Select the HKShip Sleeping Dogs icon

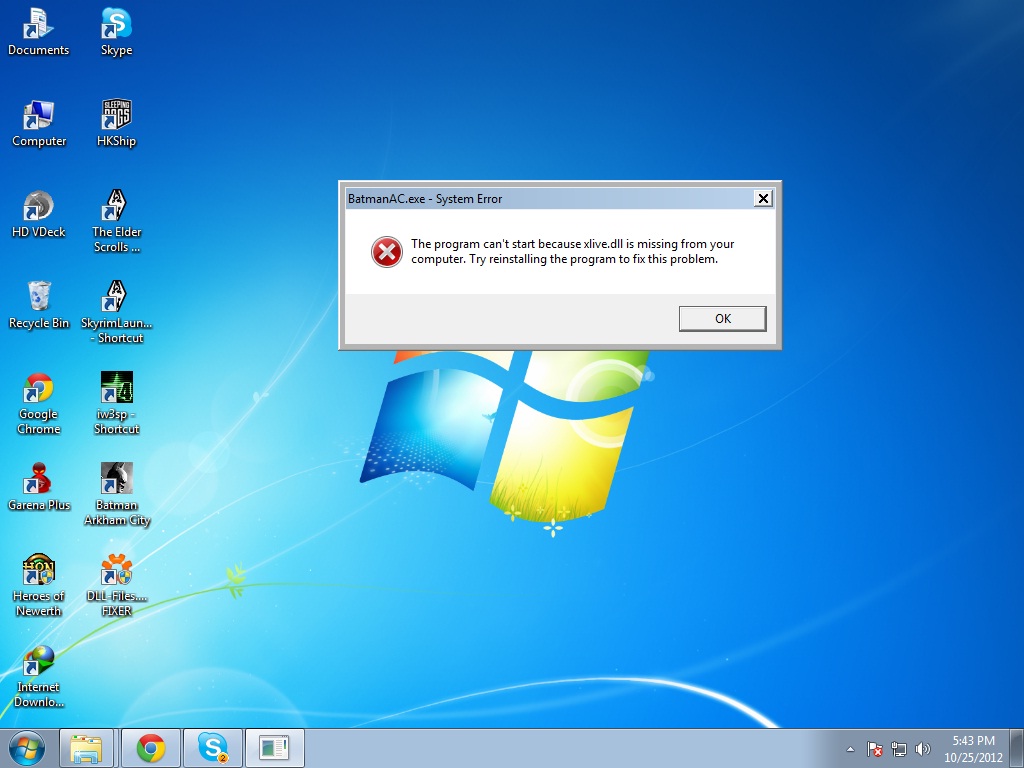pyautogui.click(x=117, y=115)
